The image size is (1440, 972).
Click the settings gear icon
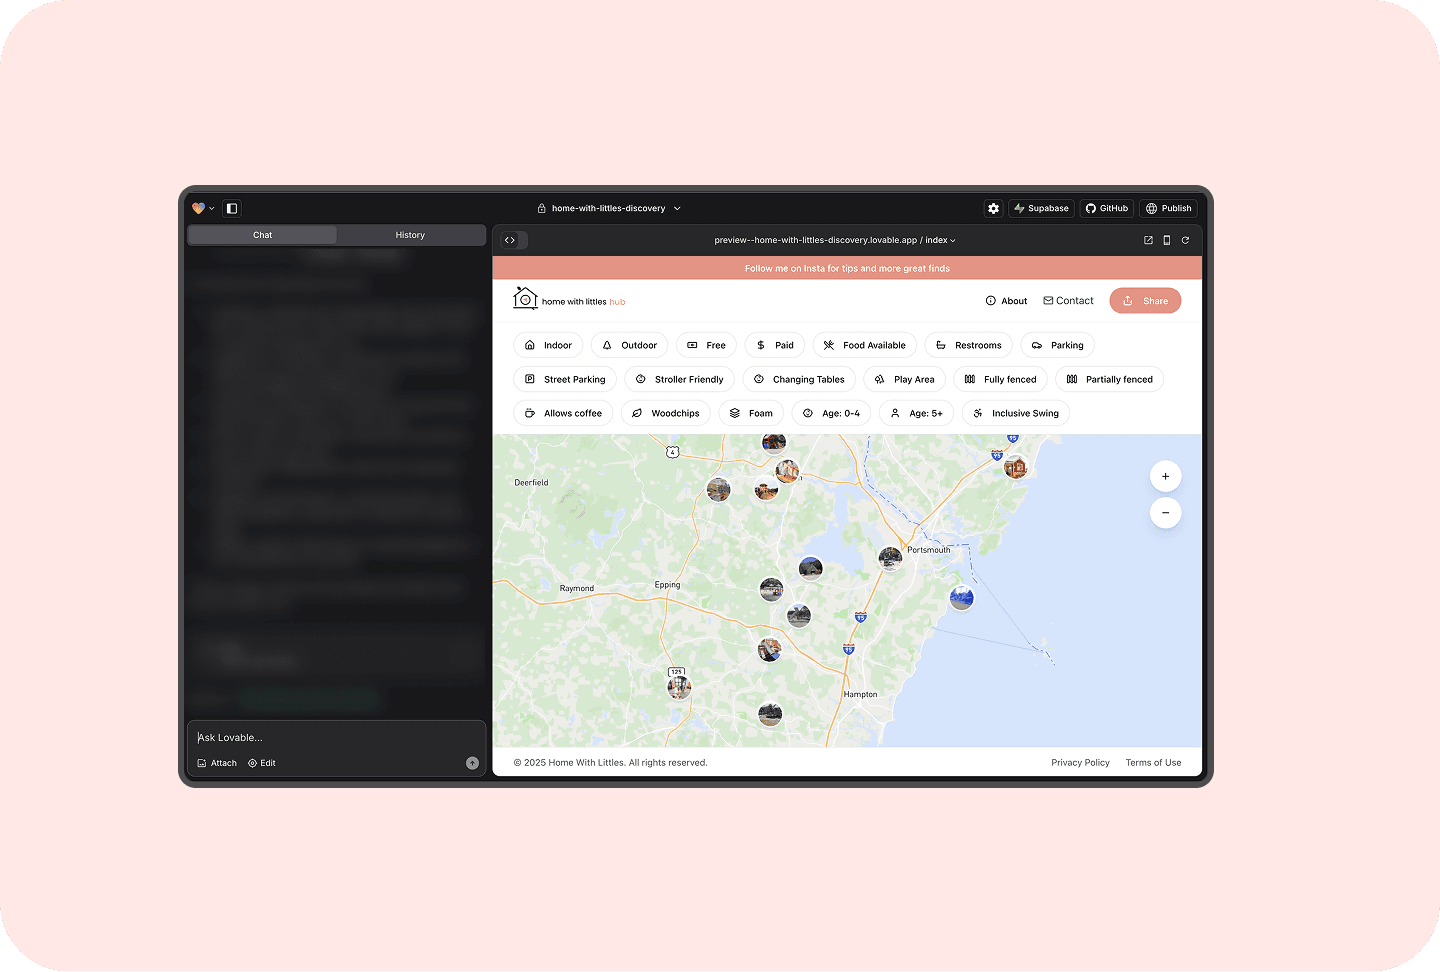[x=993, y=208]
